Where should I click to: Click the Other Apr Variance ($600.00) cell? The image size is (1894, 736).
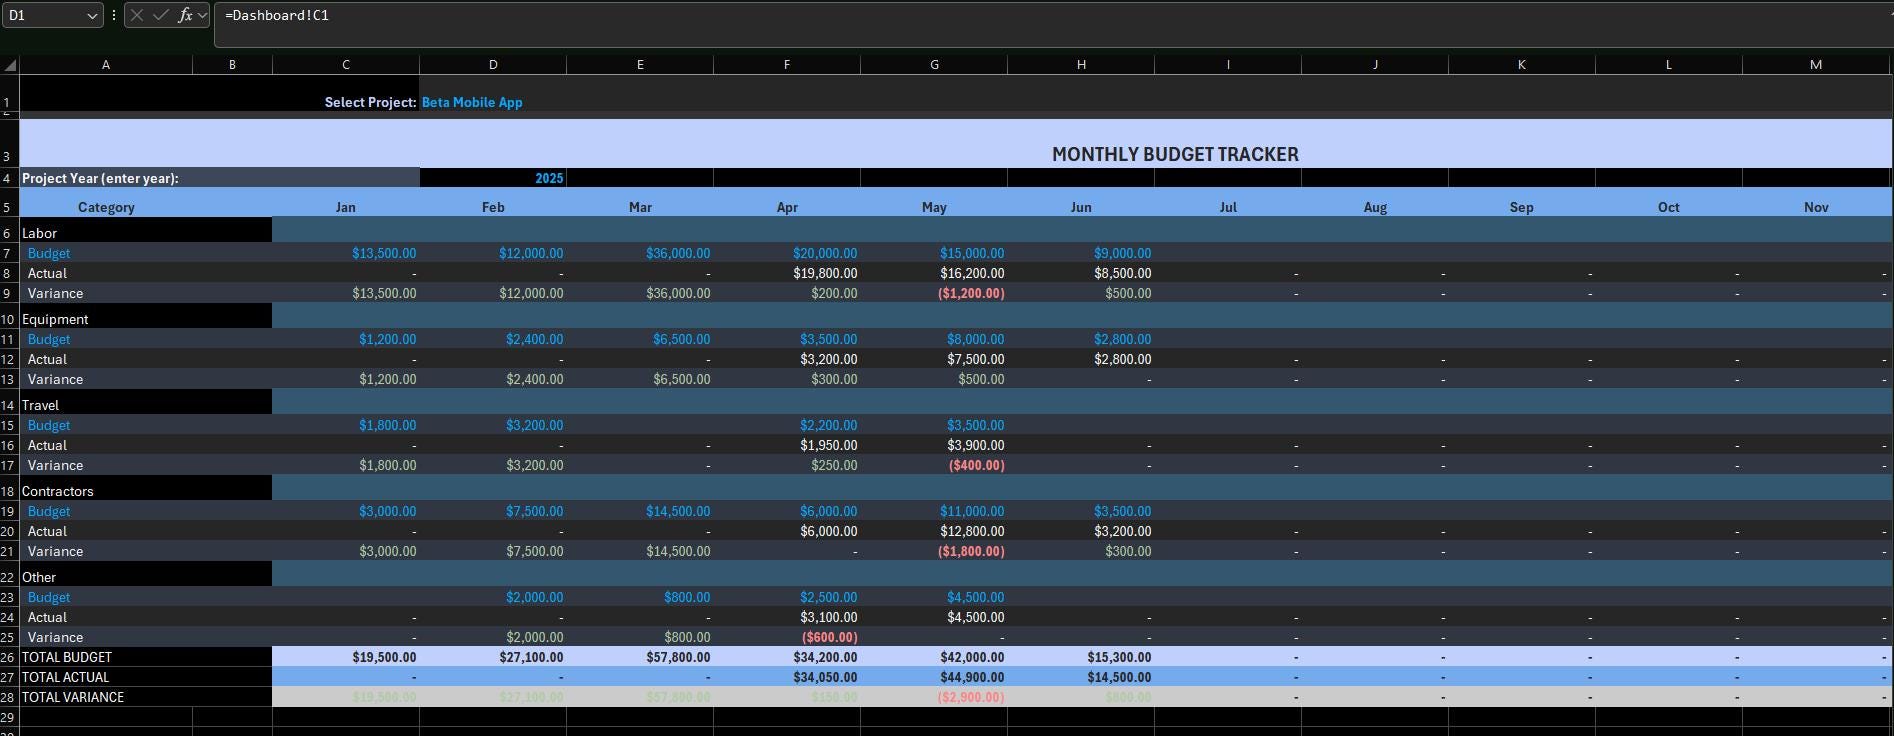coord(787,637)
